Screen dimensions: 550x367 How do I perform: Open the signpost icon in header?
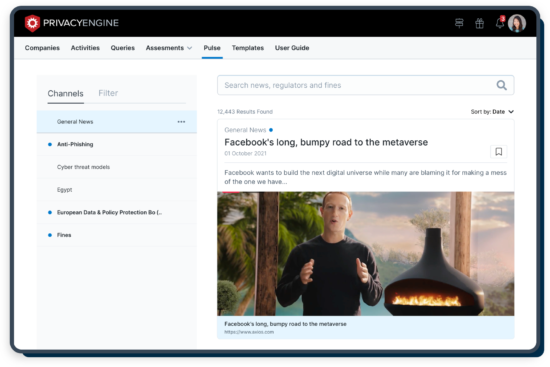pos(459,24)
